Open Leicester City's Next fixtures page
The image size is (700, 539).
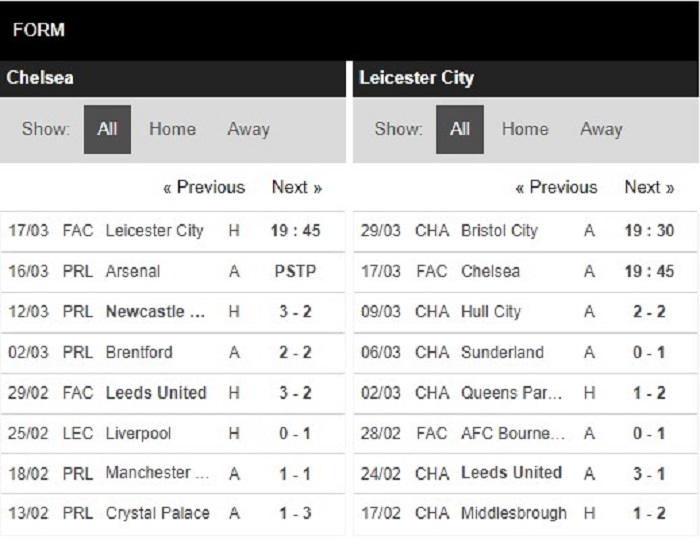pyautogui.click(x=650, y=187)
